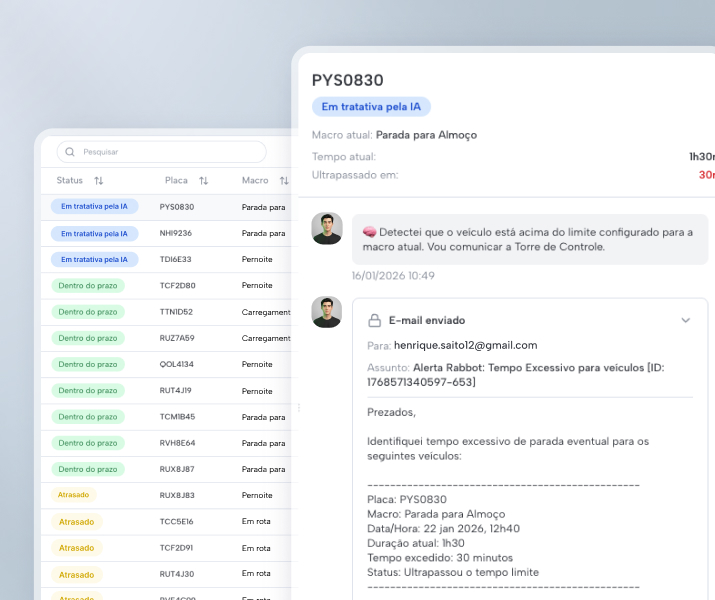Click the search magnifier icon
This screenshot has width=715, height=600.
point(71,152)
